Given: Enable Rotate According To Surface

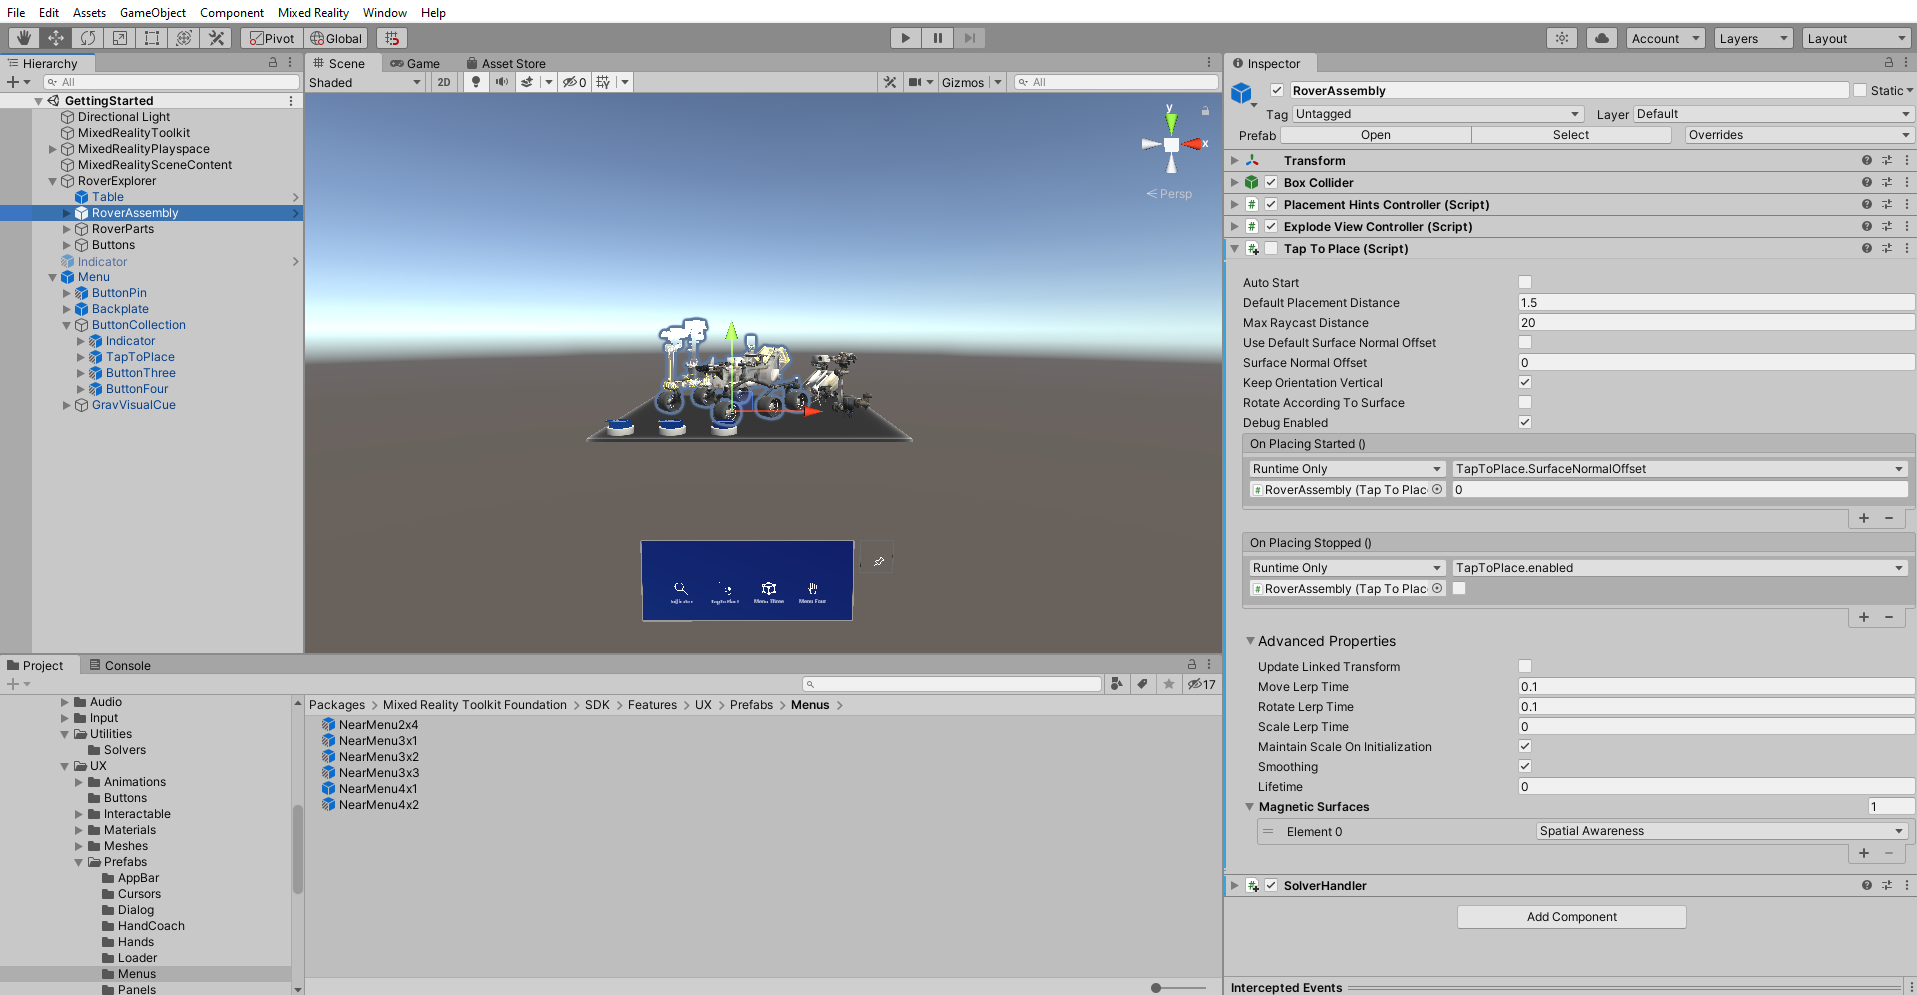Looking at the screenshot, I should click(1525, 402).
